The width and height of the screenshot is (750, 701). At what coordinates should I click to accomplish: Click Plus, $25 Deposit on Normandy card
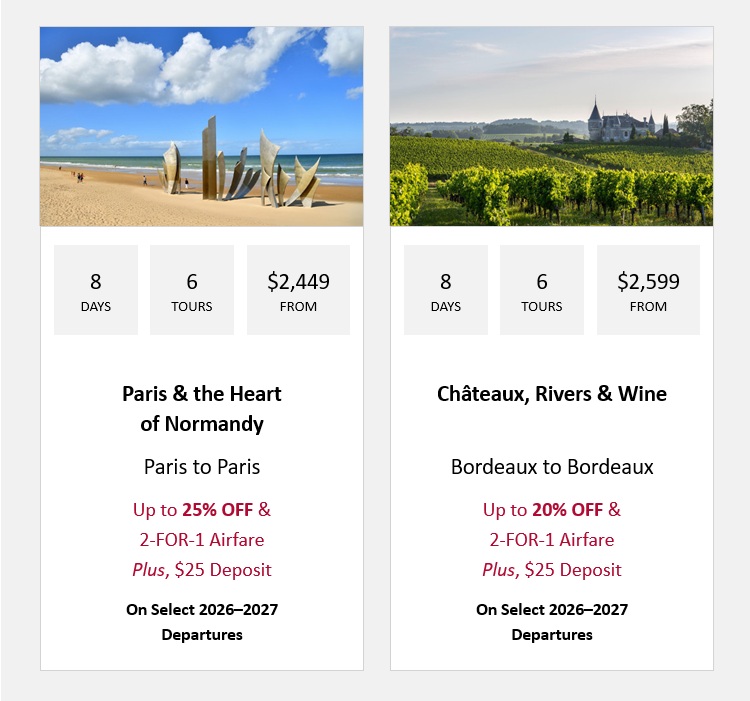click(202, 570)
